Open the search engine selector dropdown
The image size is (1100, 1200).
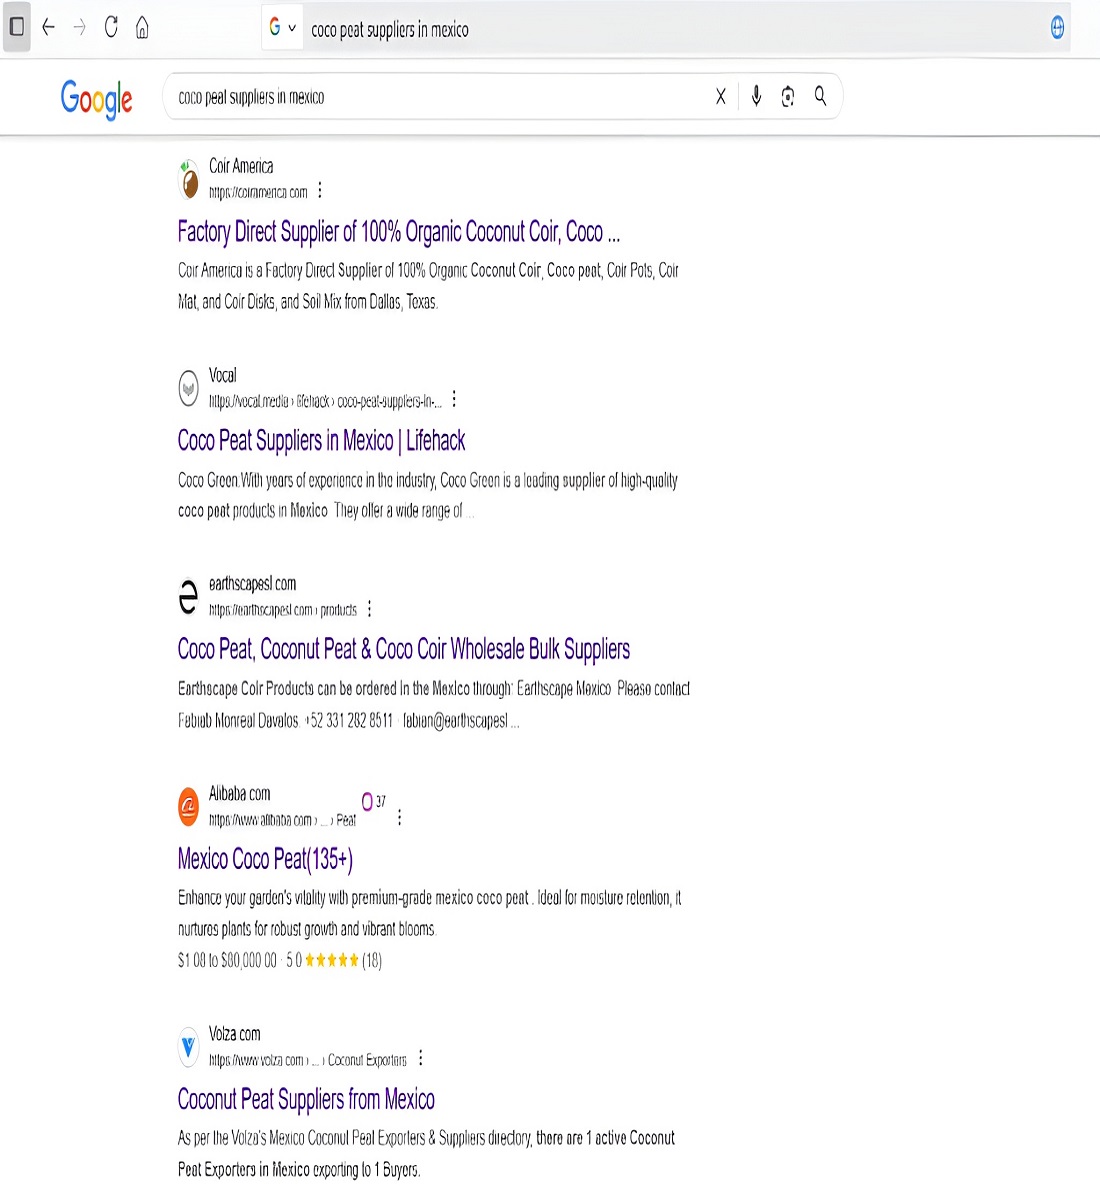tap(282, 28)
